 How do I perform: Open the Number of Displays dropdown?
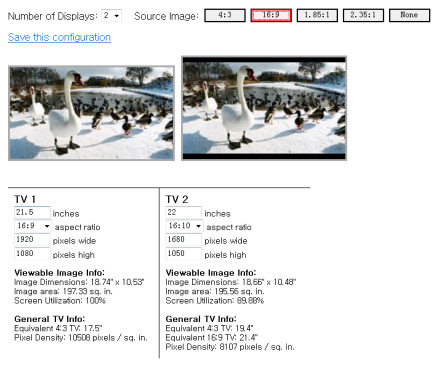pos(111,16)
